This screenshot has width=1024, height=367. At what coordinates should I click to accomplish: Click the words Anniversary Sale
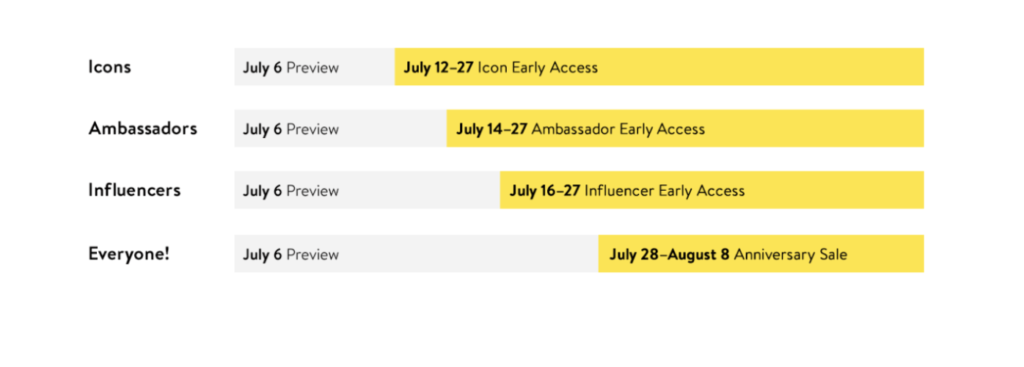pyautogui.click(x=790, y=254)
